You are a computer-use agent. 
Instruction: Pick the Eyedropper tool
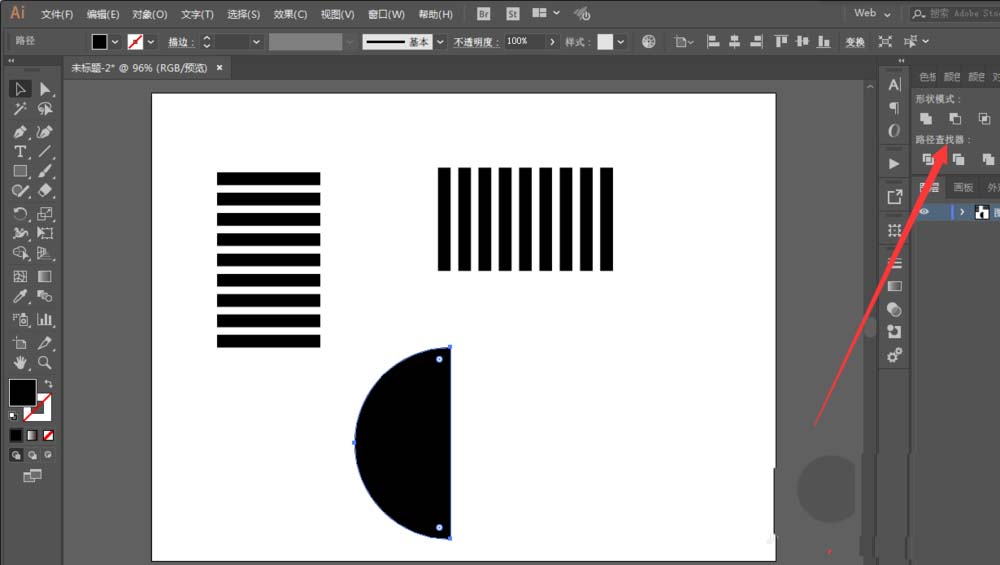pos(20,297)
